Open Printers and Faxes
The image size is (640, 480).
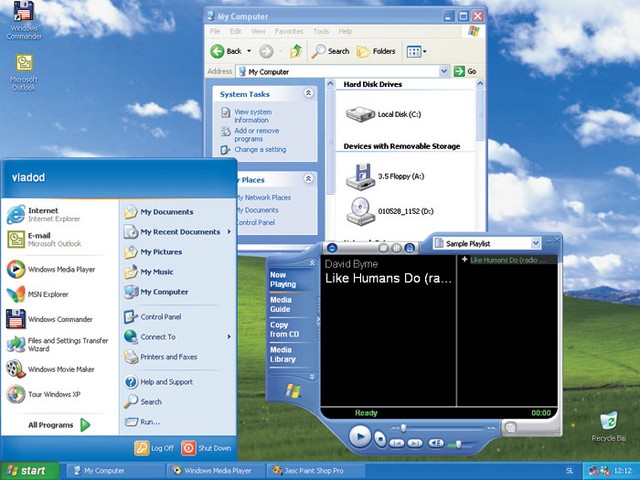[x=161, y=357]
